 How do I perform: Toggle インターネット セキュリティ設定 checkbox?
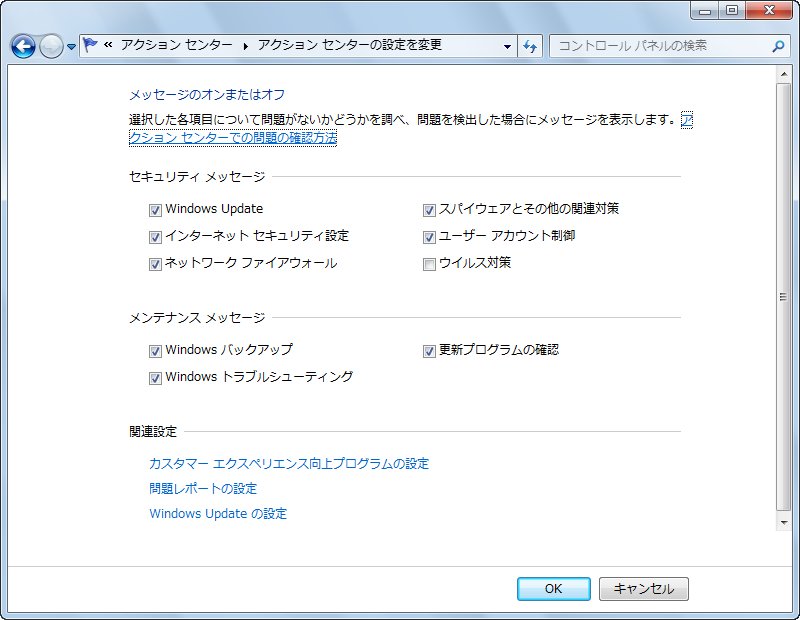point(155,237)
